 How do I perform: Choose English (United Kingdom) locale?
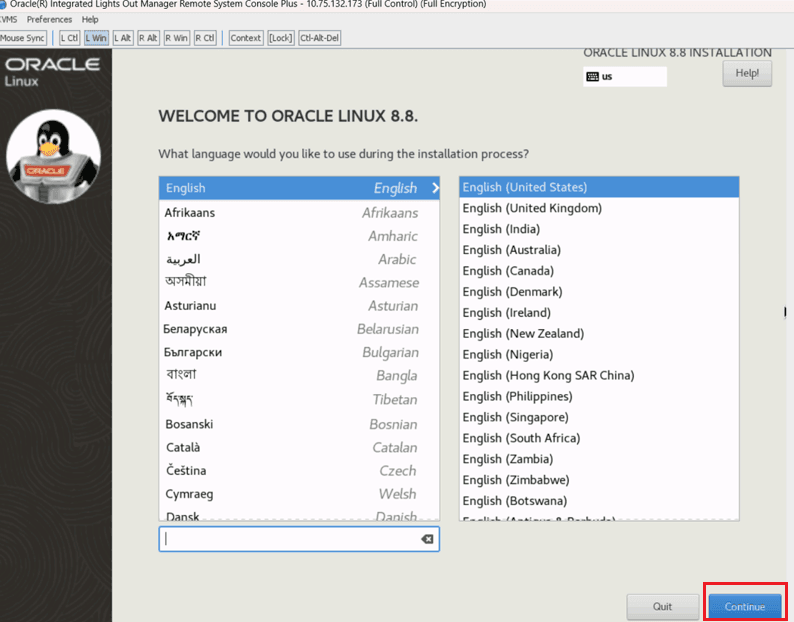coord(599,208)
